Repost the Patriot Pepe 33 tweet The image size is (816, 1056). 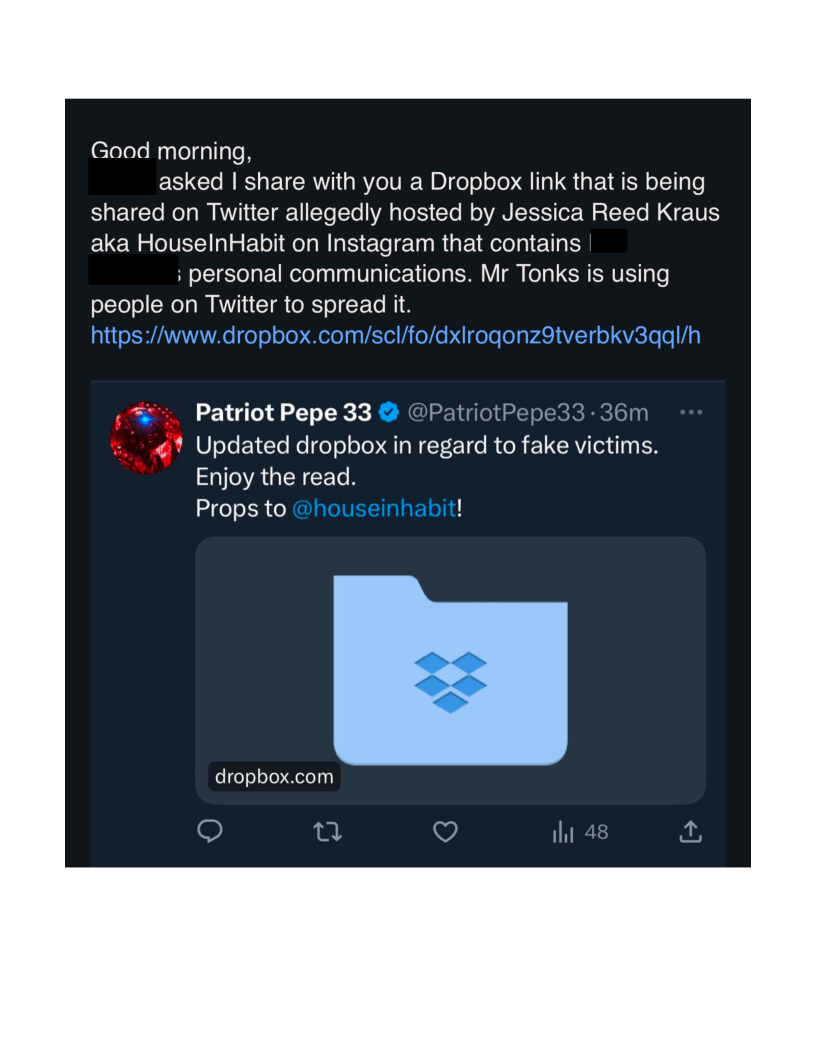point(327,831)
